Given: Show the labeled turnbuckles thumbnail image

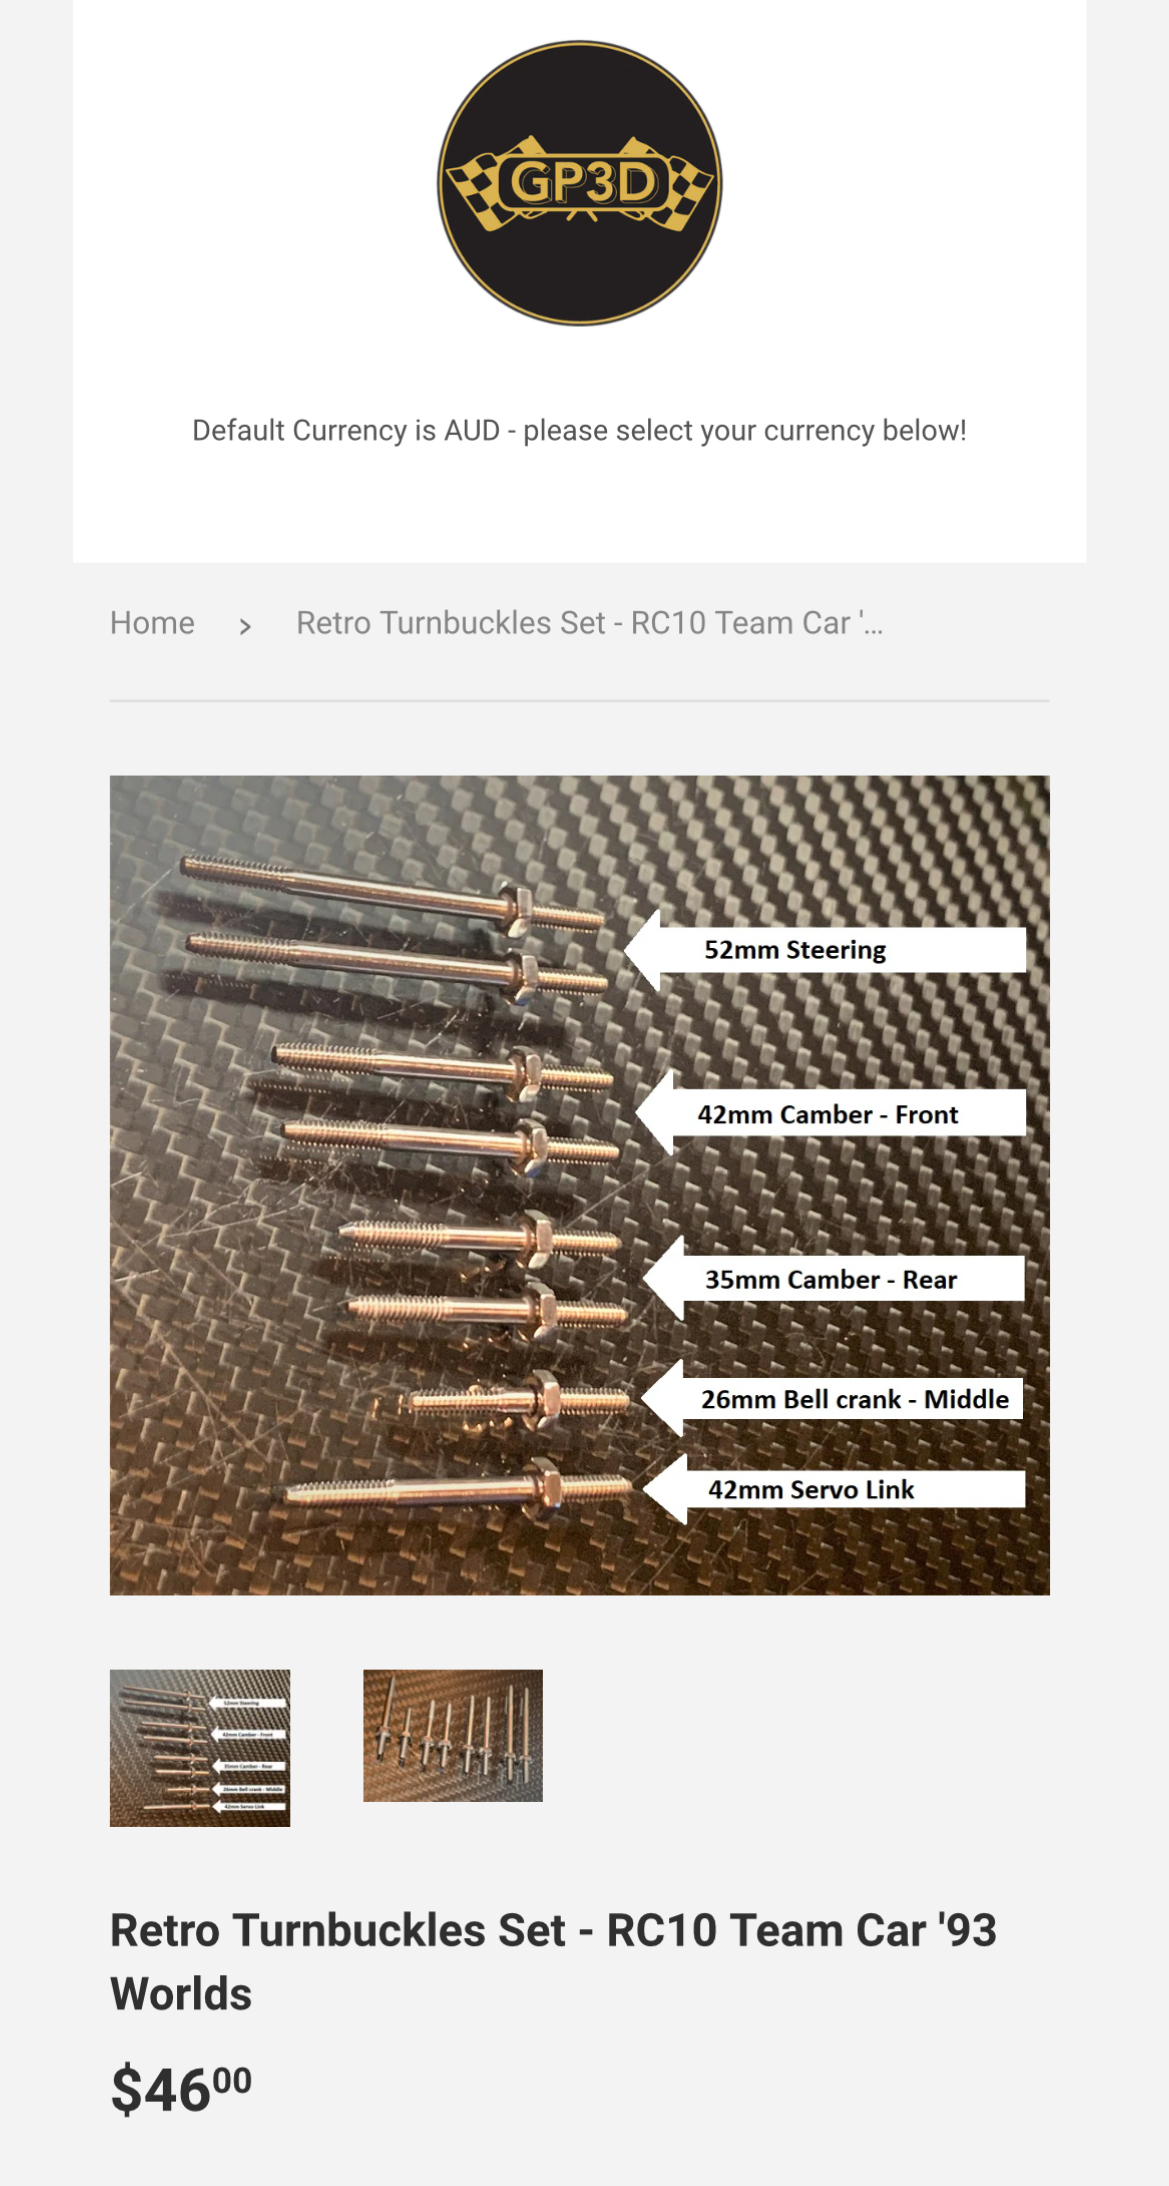Looking at the screenshot, I should point(200,1748).
